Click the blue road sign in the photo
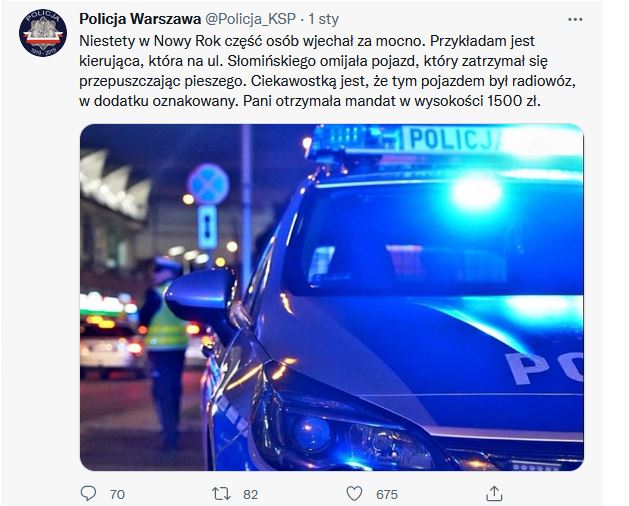The image size is (629, 506). click(x=208, y=184)
